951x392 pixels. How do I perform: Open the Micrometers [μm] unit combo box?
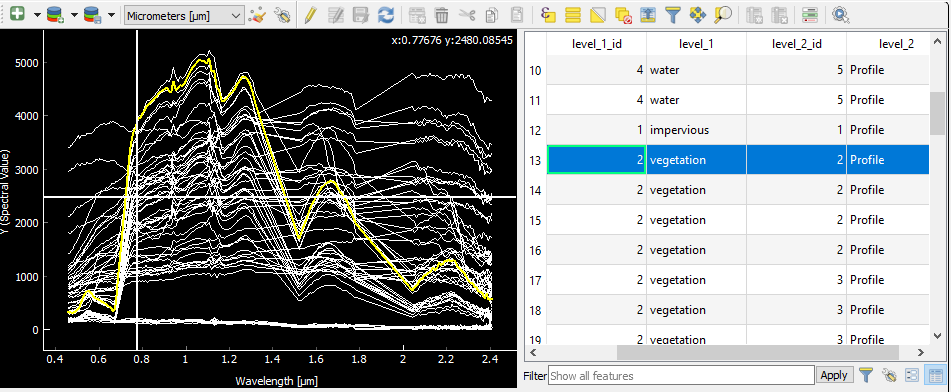point(183,15)
